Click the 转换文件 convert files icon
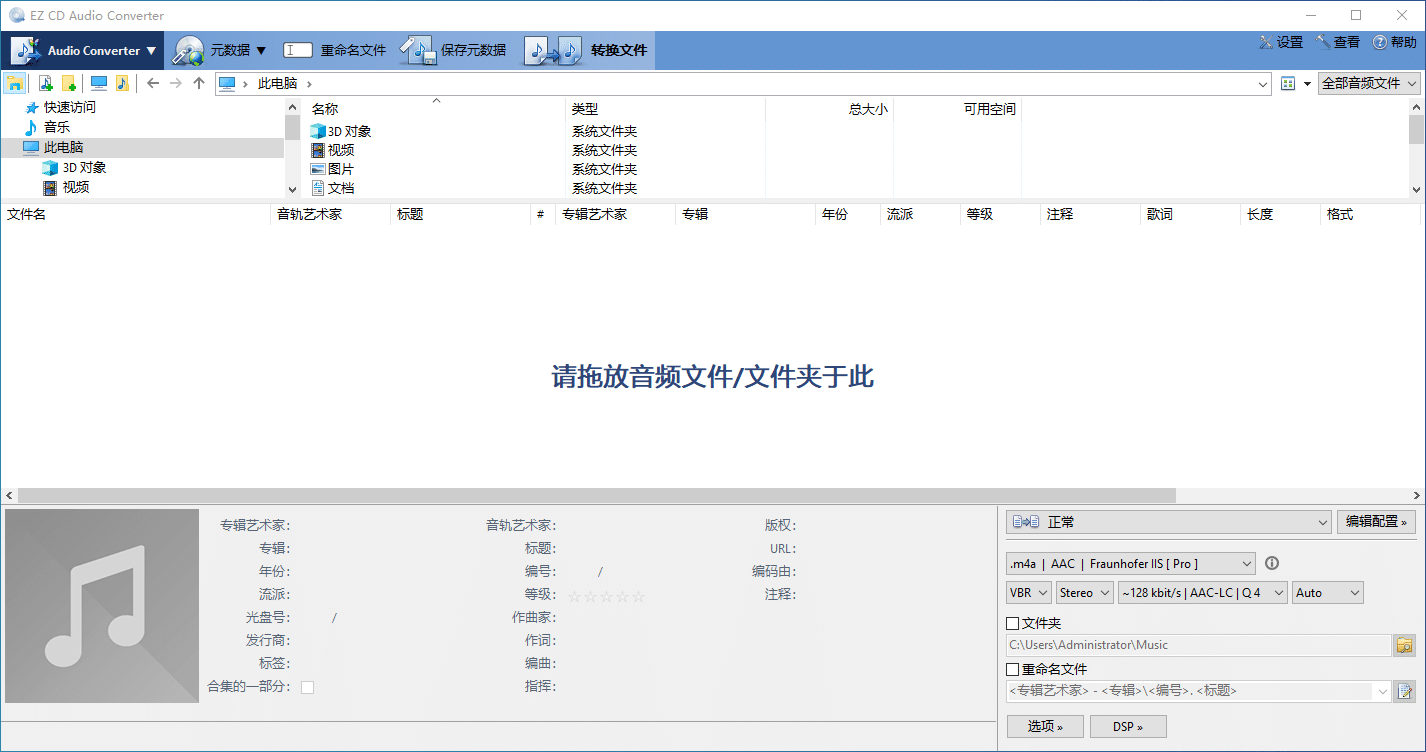 tap(554, 50)
